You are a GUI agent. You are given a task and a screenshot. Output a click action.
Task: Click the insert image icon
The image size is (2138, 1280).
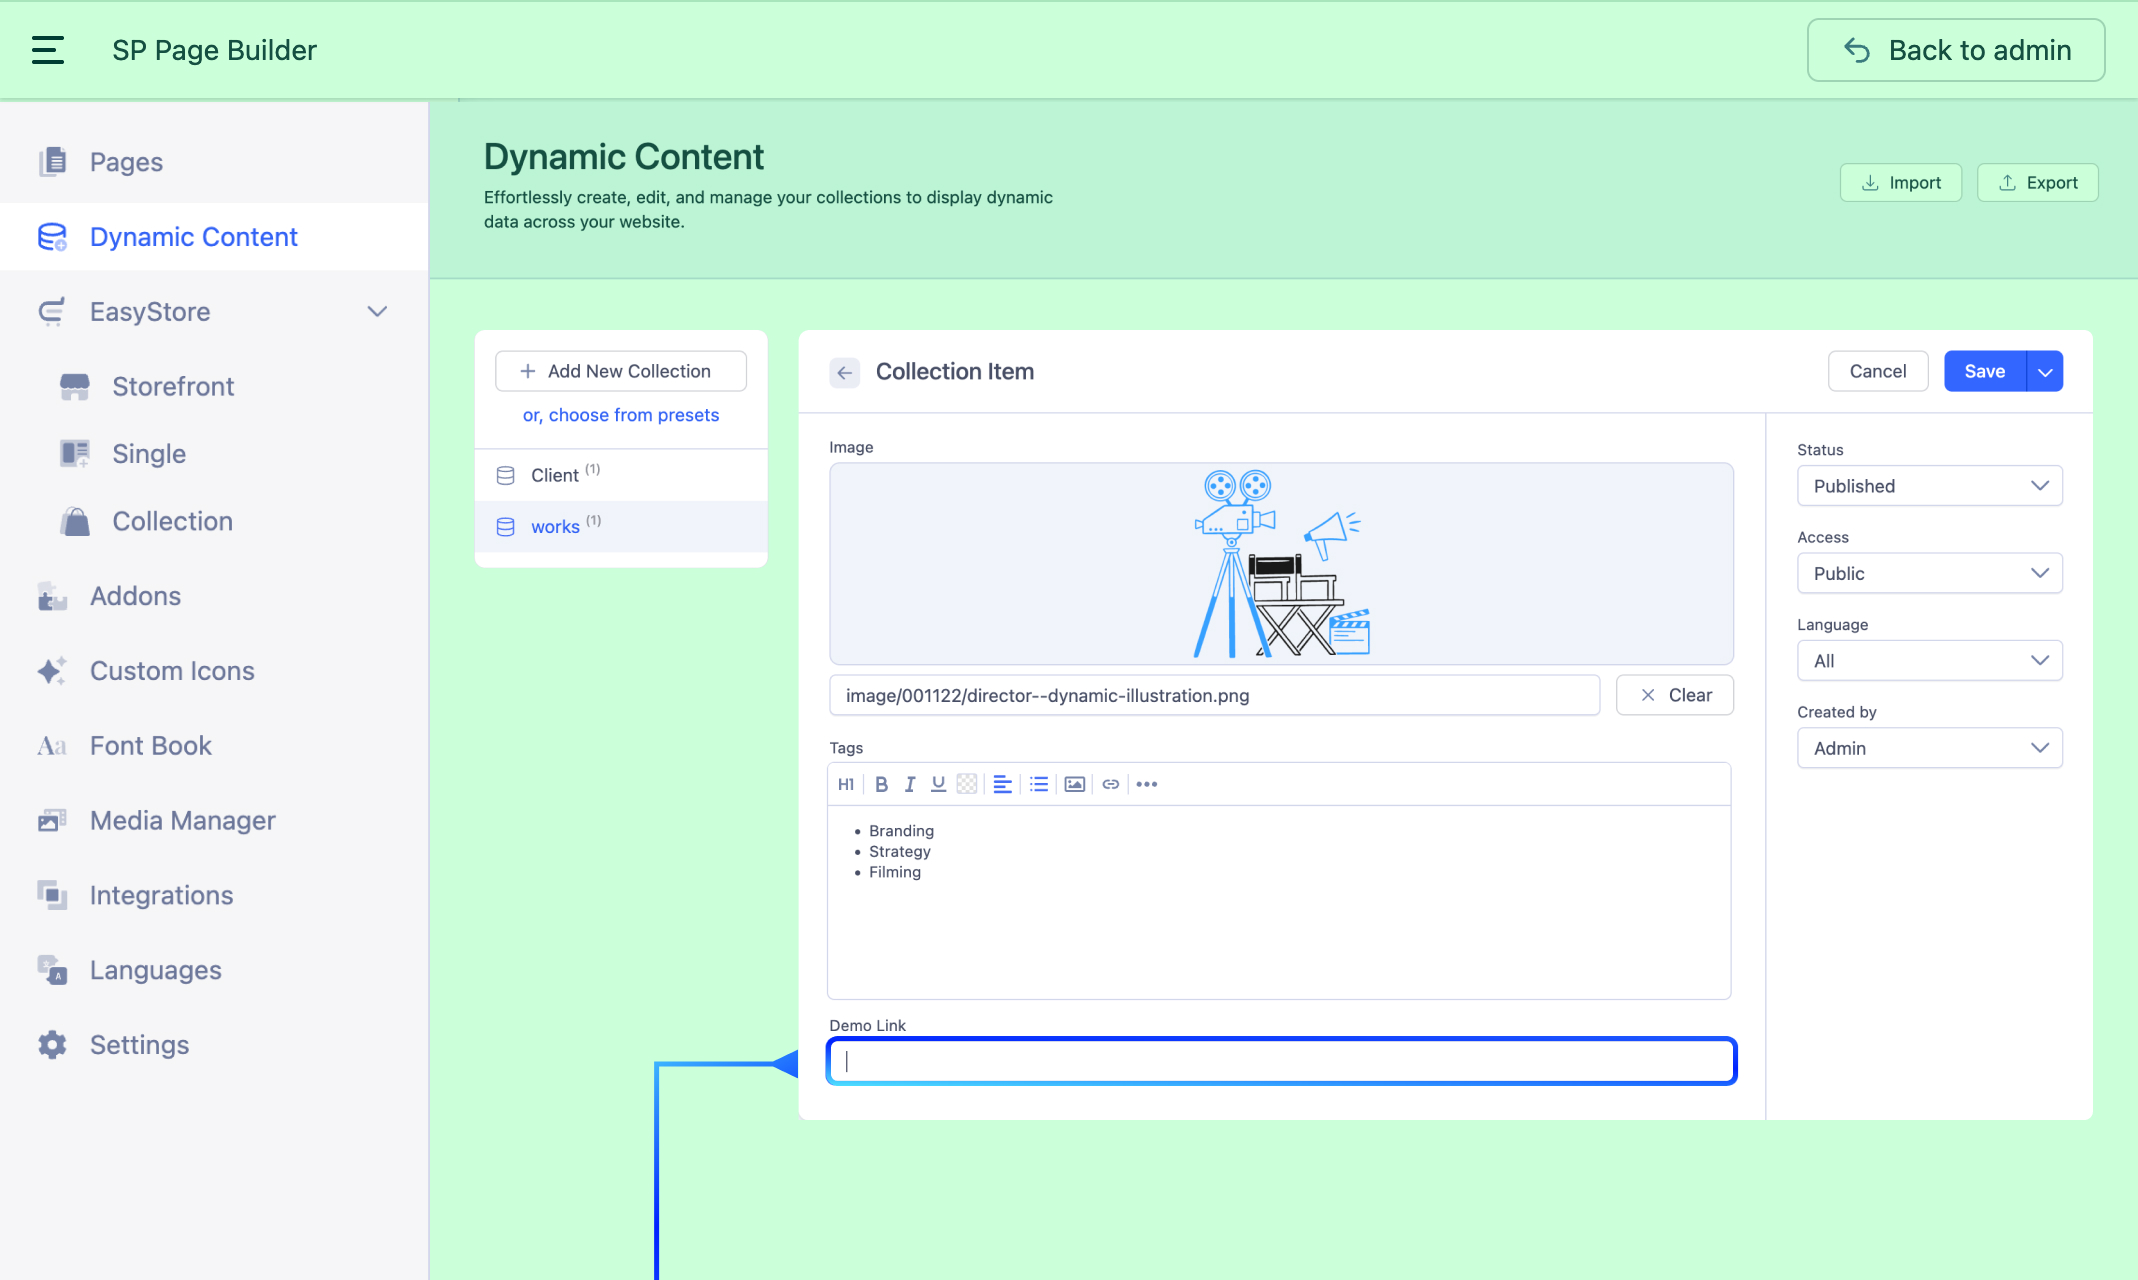point(1074,784)
